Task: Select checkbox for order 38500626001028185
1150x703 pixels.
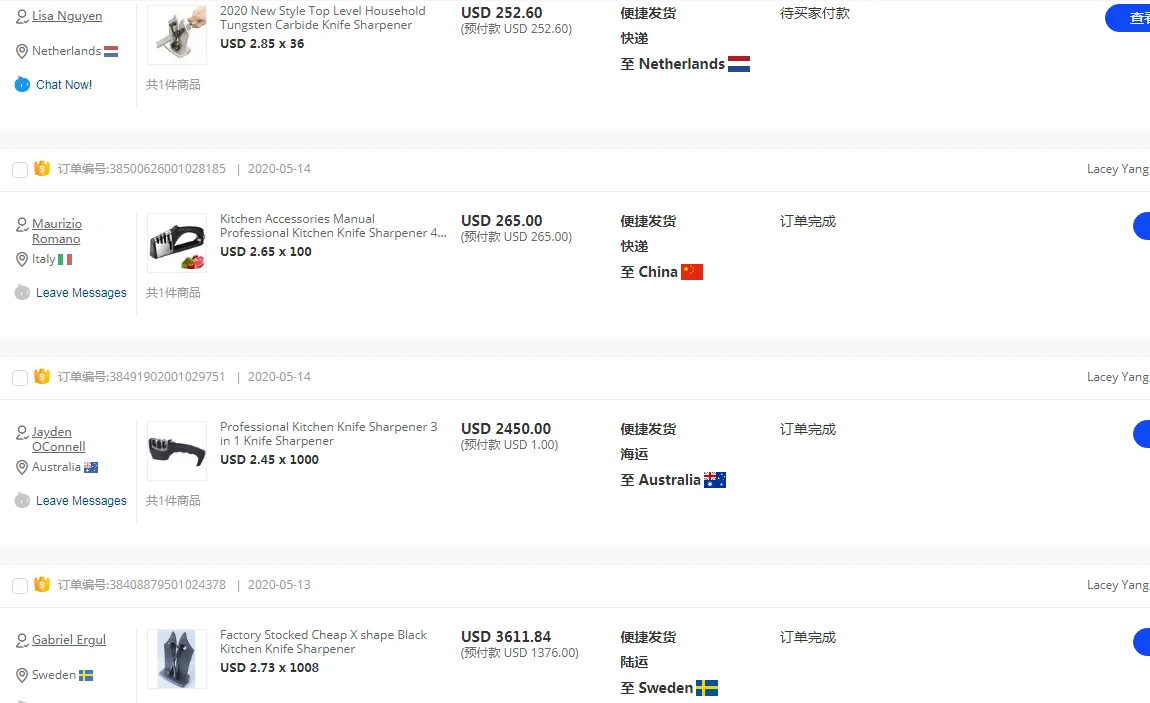Action: pyautogui.click(x=20, y=170)
